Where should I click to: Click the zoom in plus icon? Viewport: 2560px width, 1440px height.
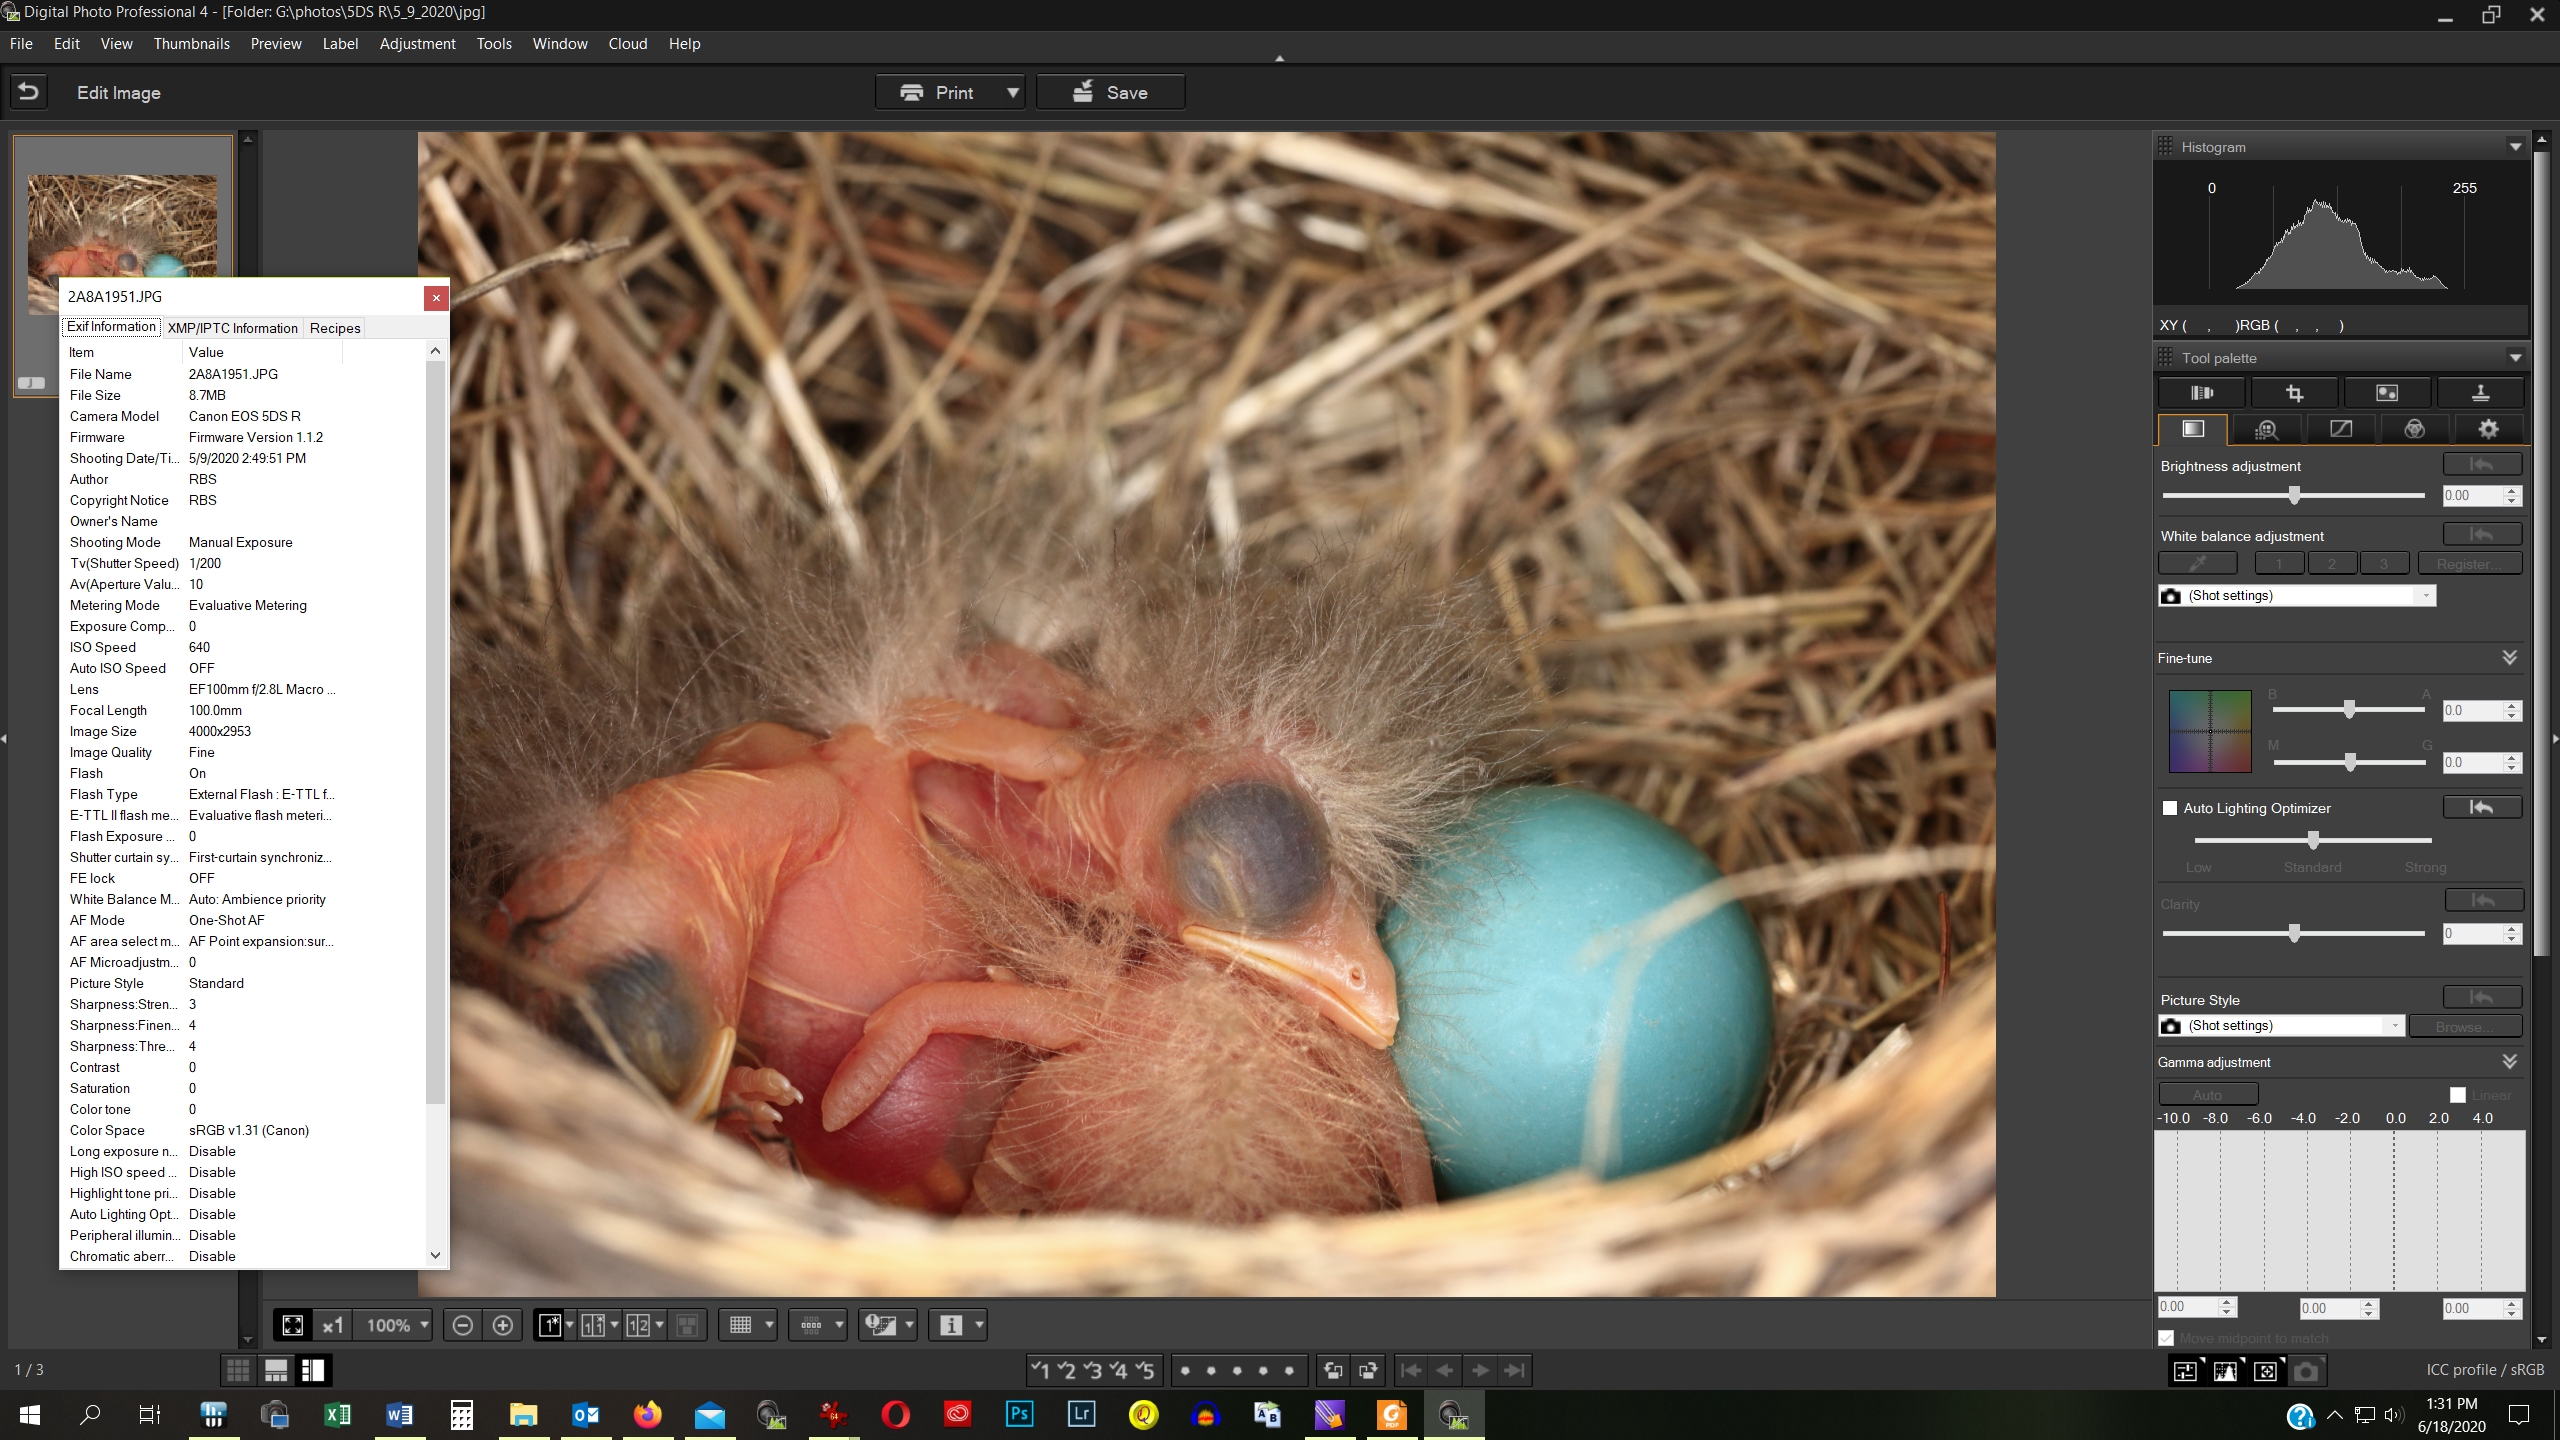point(503,1325)
